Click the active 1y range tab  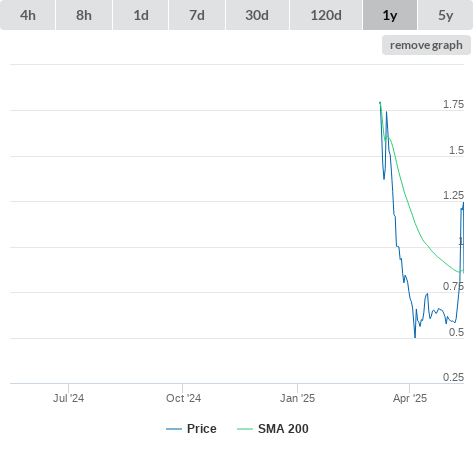tap(390, 15)
